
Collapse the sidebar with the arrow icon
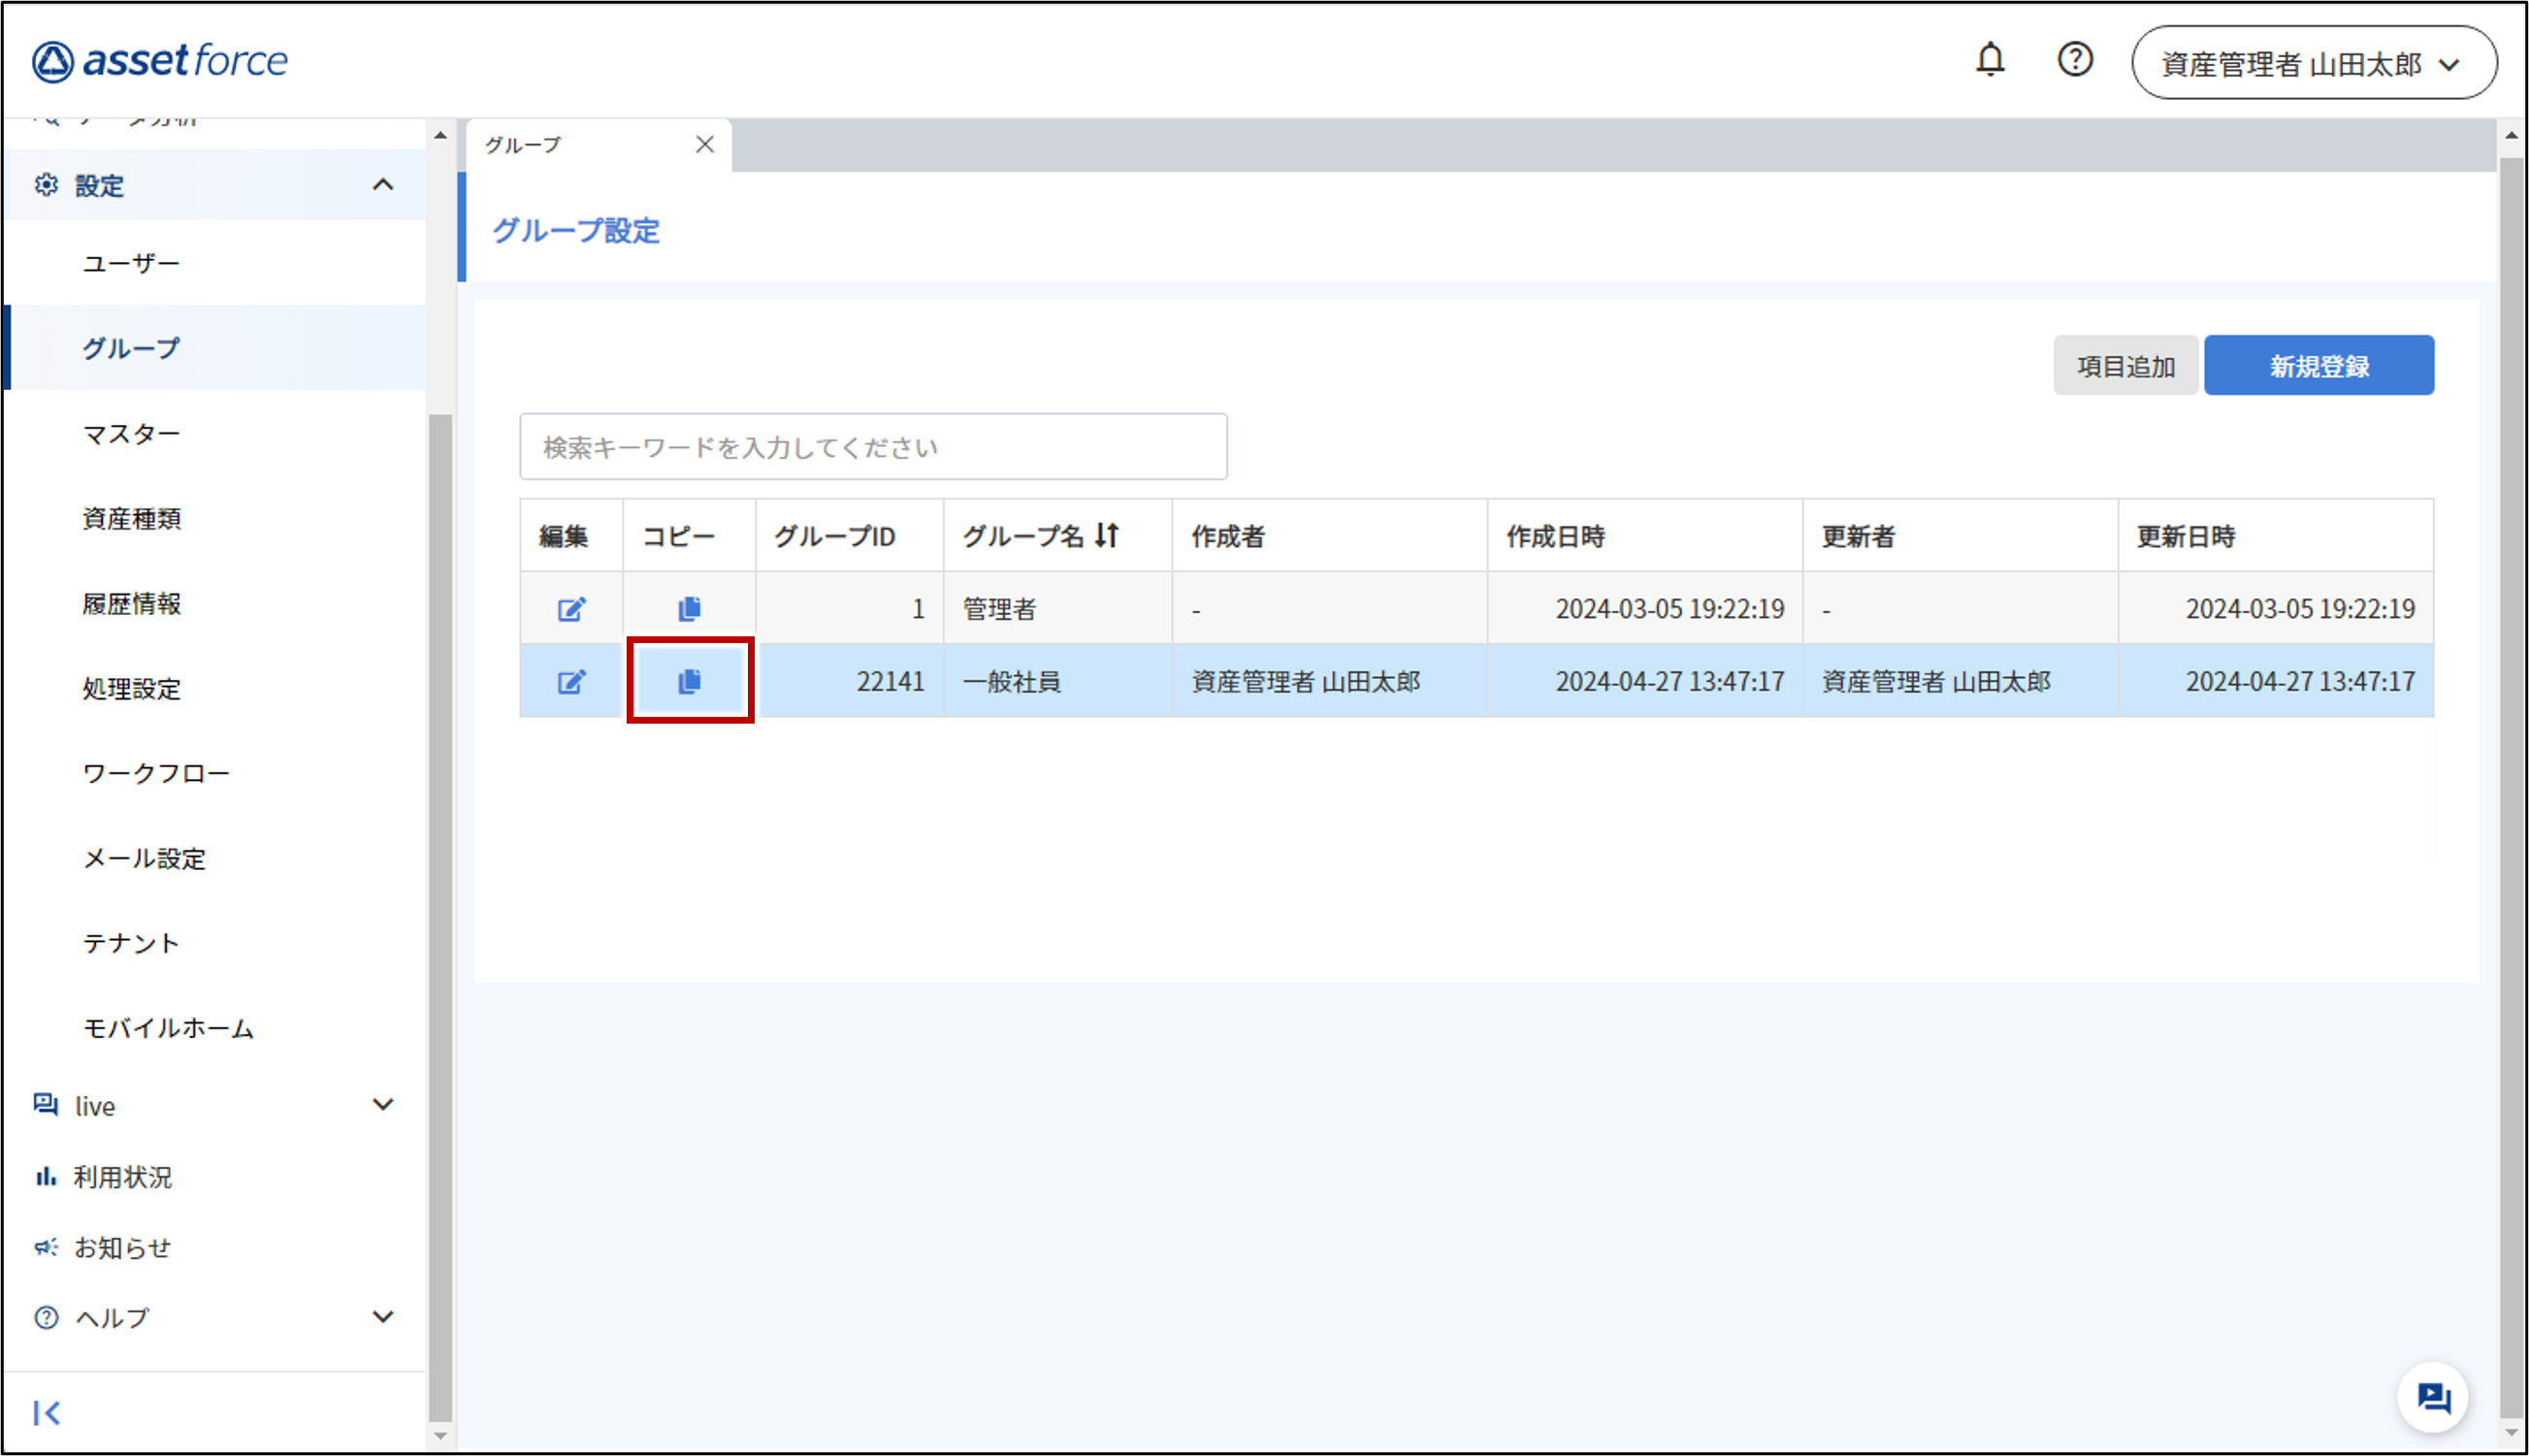tap(46, 1412)
